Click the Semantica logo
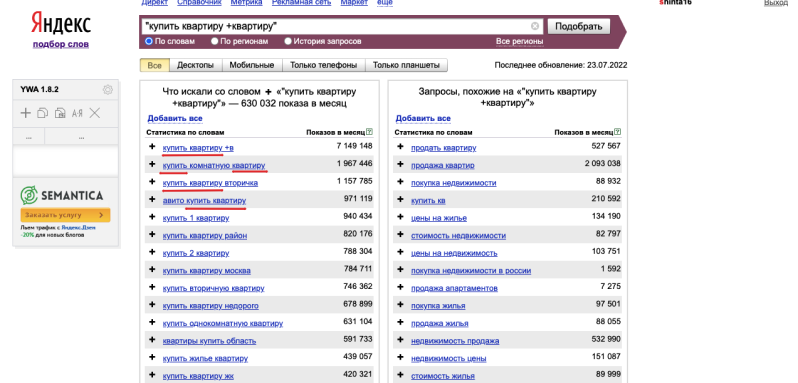This screenshot has width=798, height=383. click(x=62, y=195)
